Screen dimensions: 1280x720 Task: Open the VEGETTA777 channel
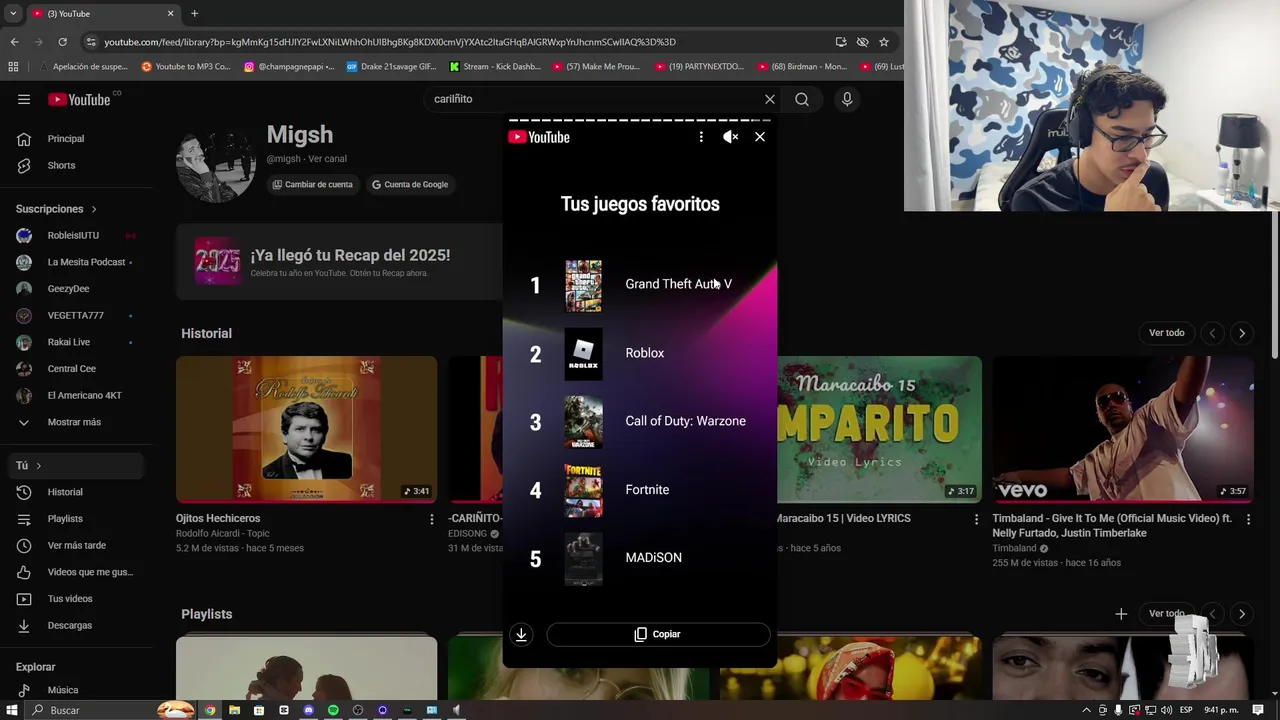click(77, 315)
